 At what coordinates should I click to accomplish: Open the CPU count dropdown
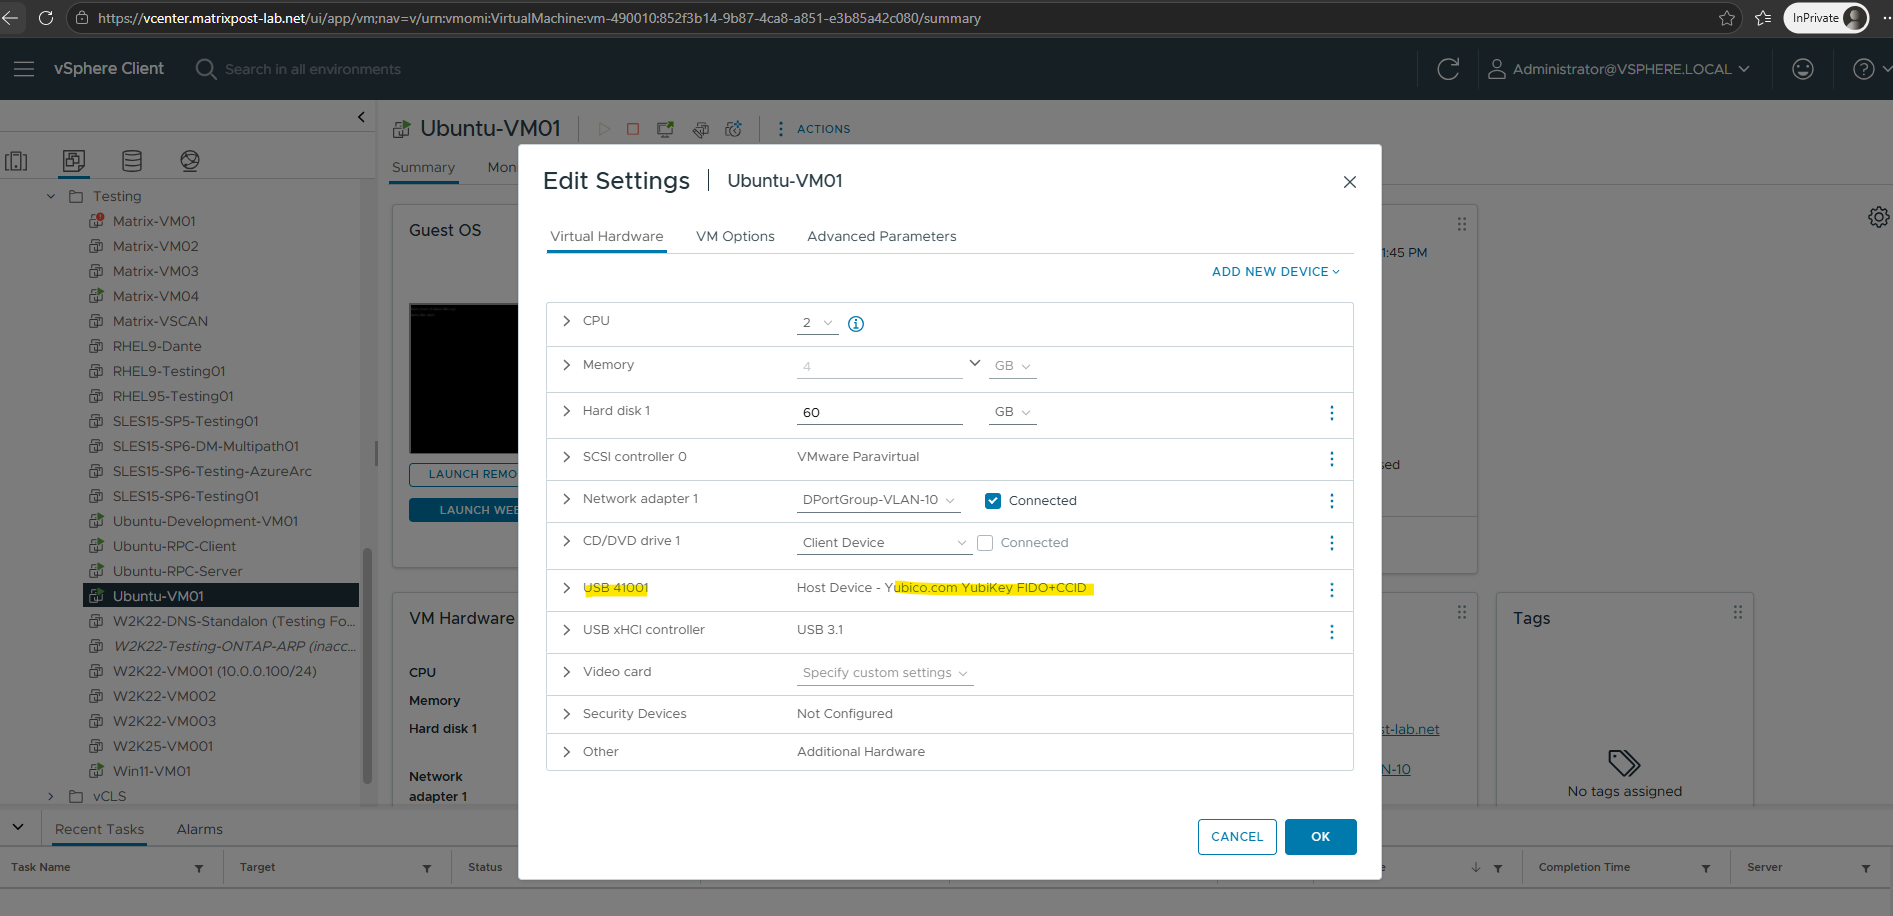[x=818, y=323]
